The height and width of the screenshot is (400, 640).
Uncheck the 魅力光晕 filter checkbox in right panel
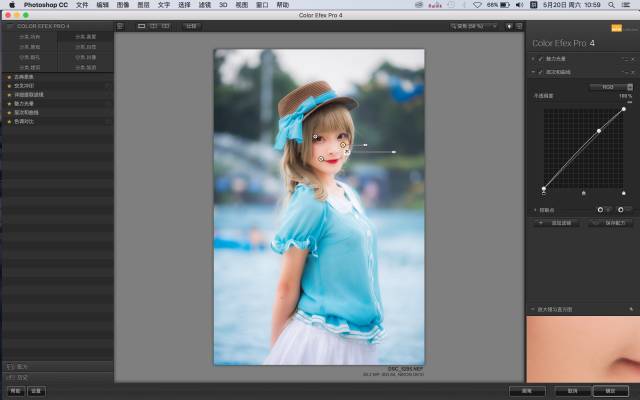point(540,59)
